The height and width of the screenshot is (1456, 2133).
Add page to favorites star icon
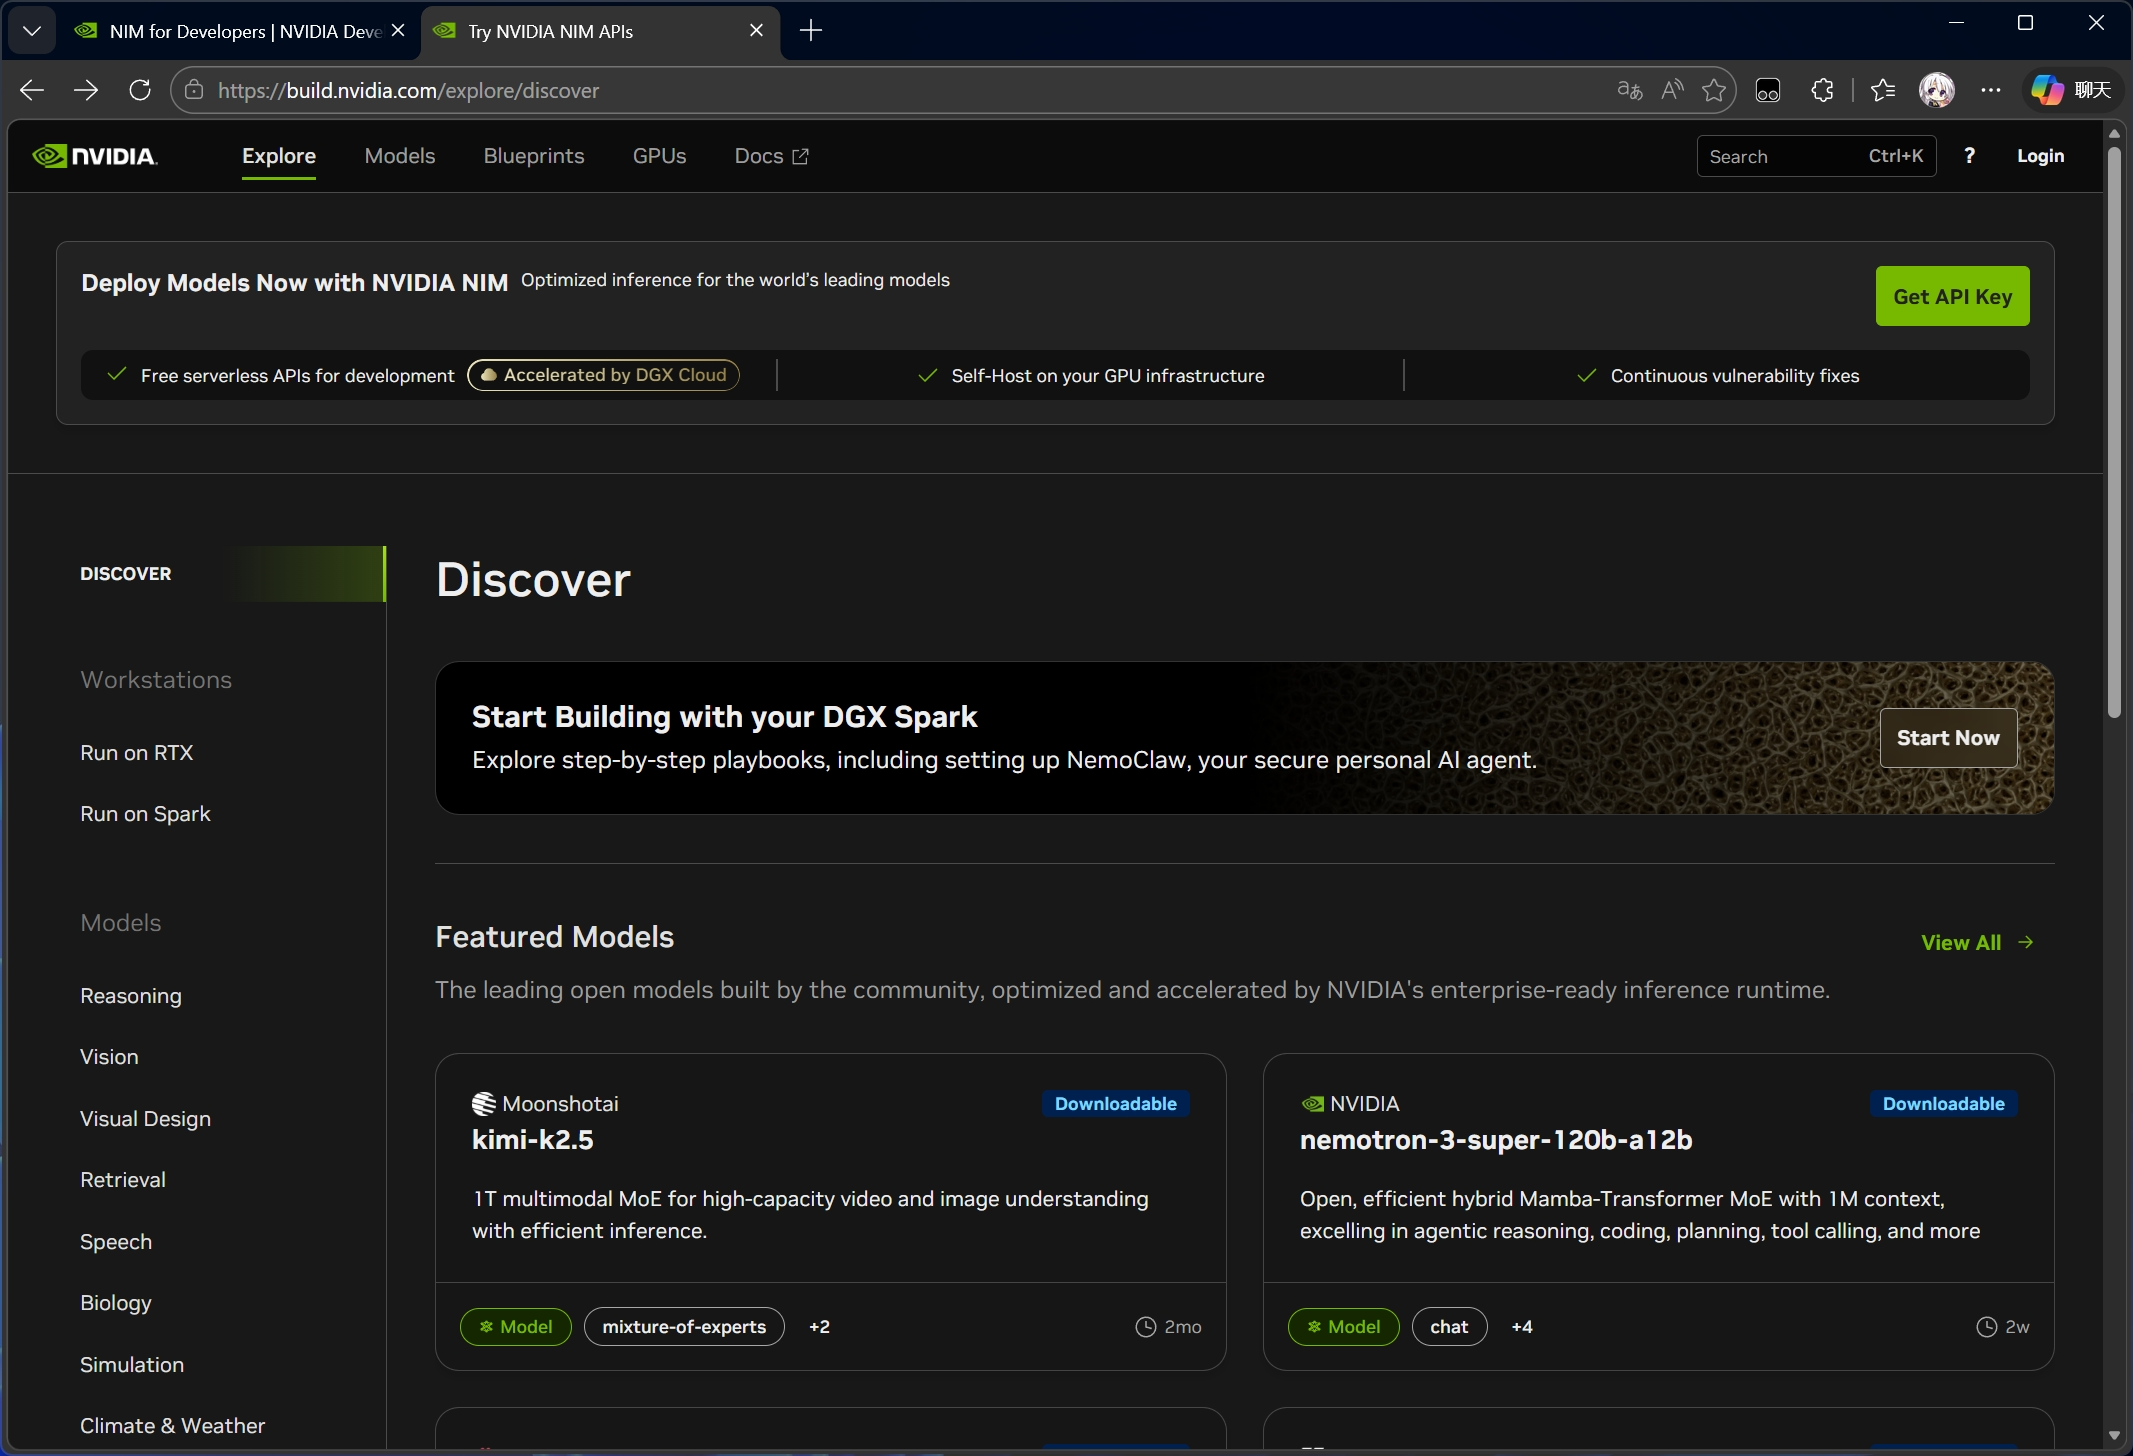(x=1714, y=90)
